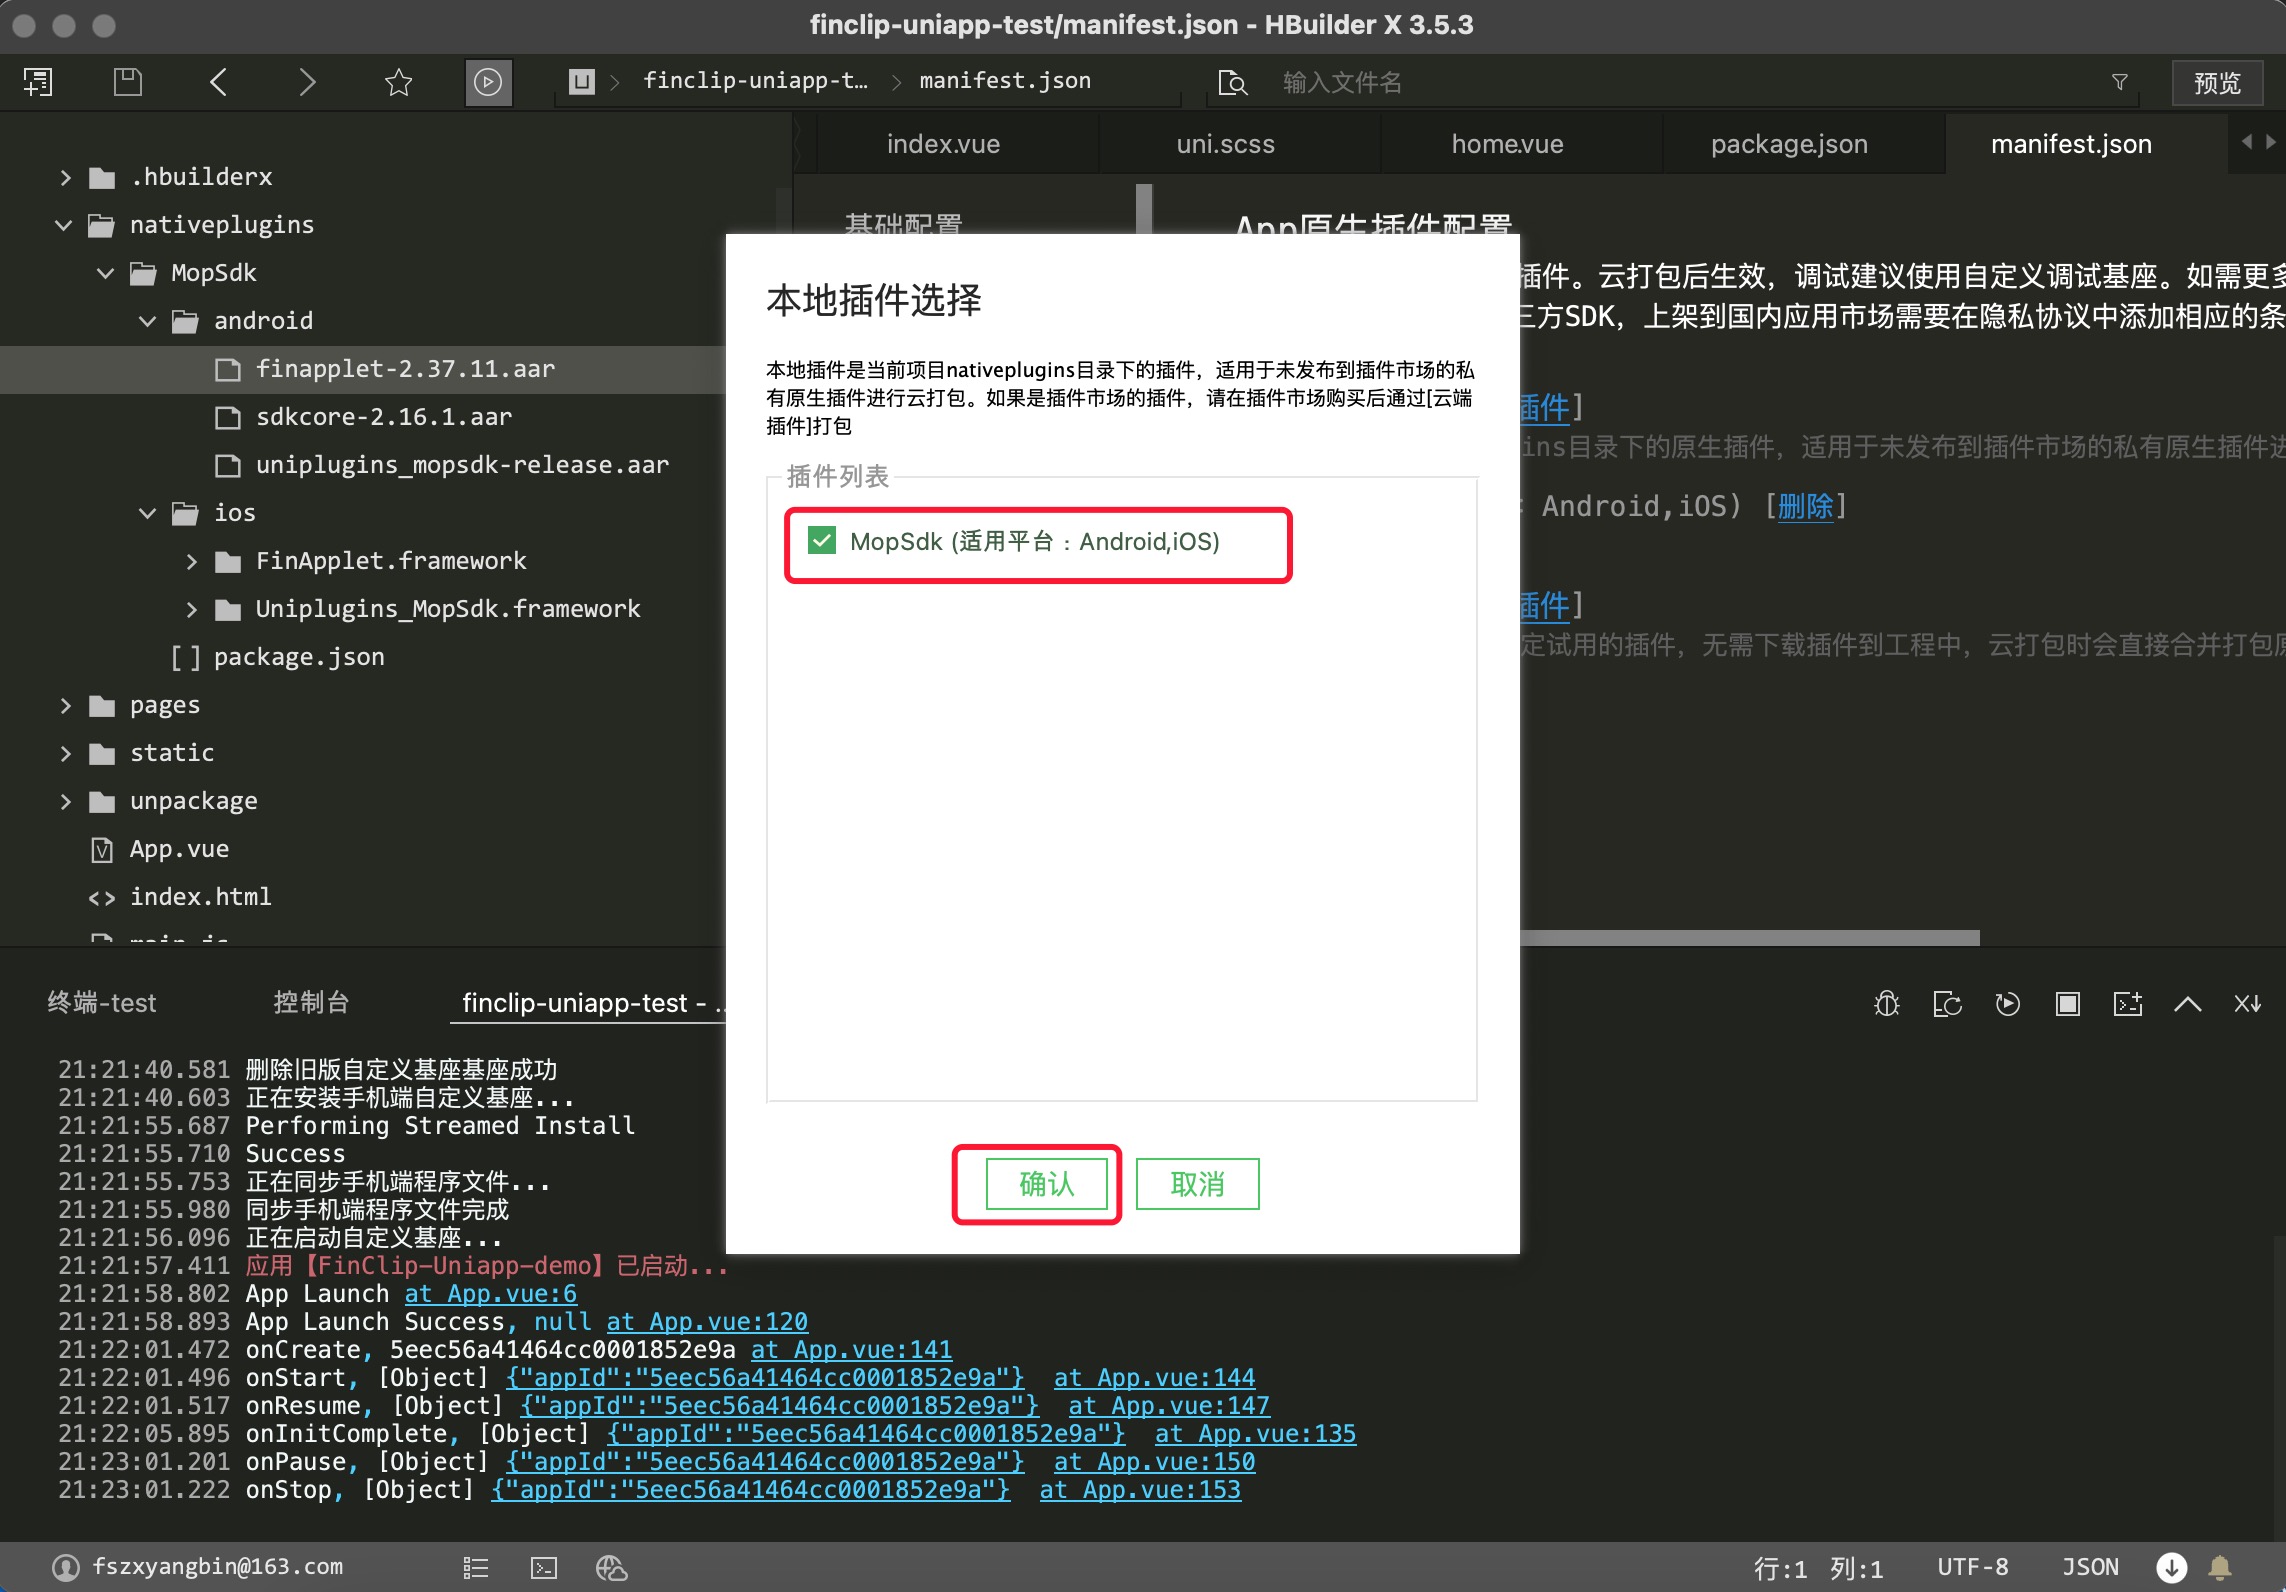This screenshot has height=1592, width=2286.
Task: Click the project icon in breadcrumb
Action: [581, 81]
